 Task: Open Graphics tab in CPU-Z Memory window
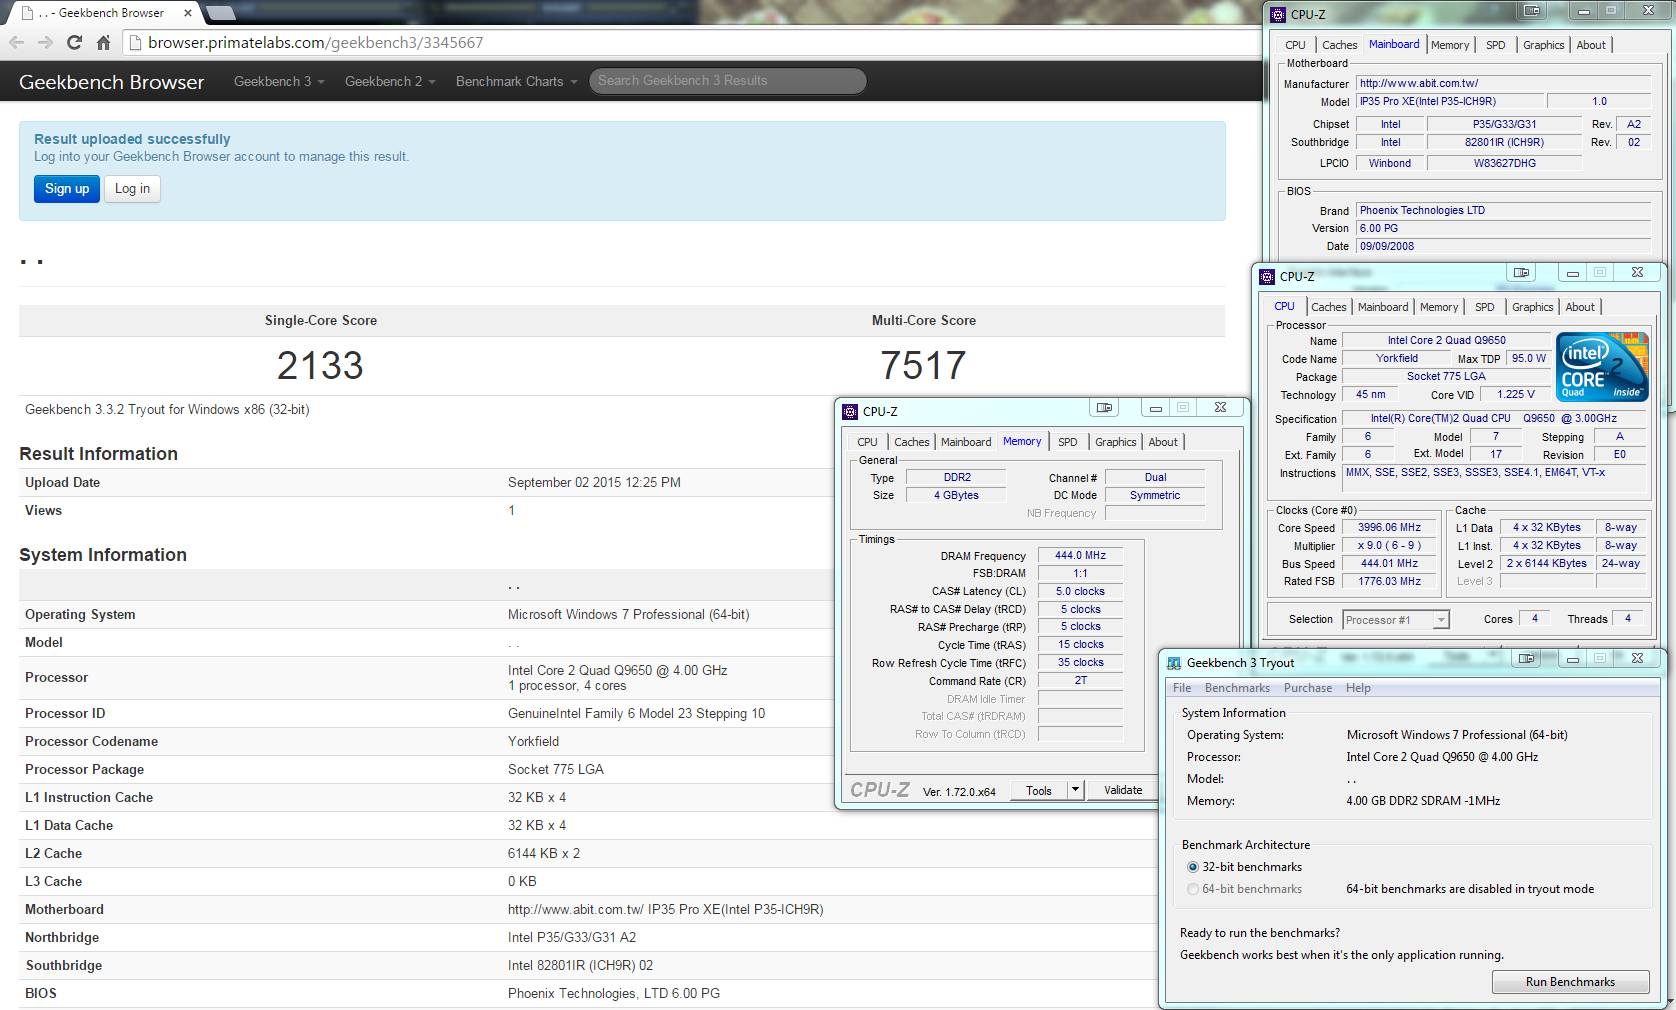pos(1115,442)
